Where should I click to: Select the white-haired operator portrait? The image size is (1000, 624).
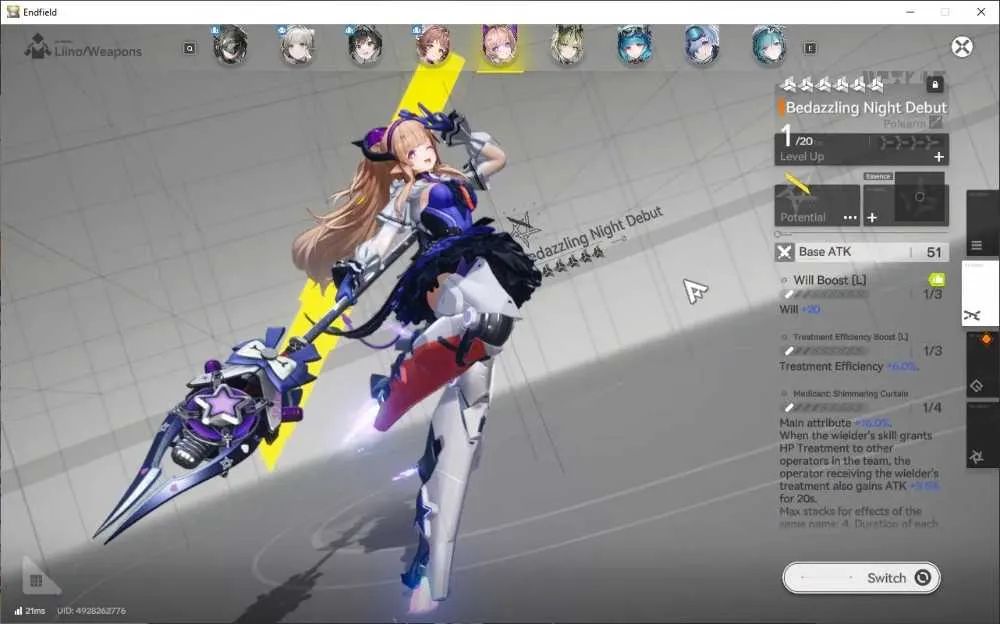click(x=297, y=45)
